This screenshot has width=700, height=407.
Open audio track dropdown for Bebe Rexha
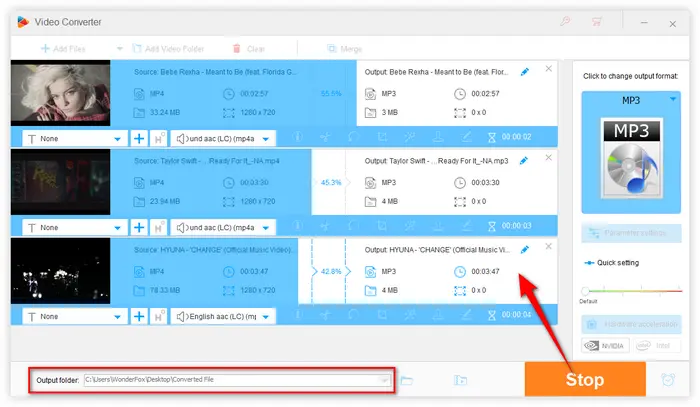[x=223, y=139]
